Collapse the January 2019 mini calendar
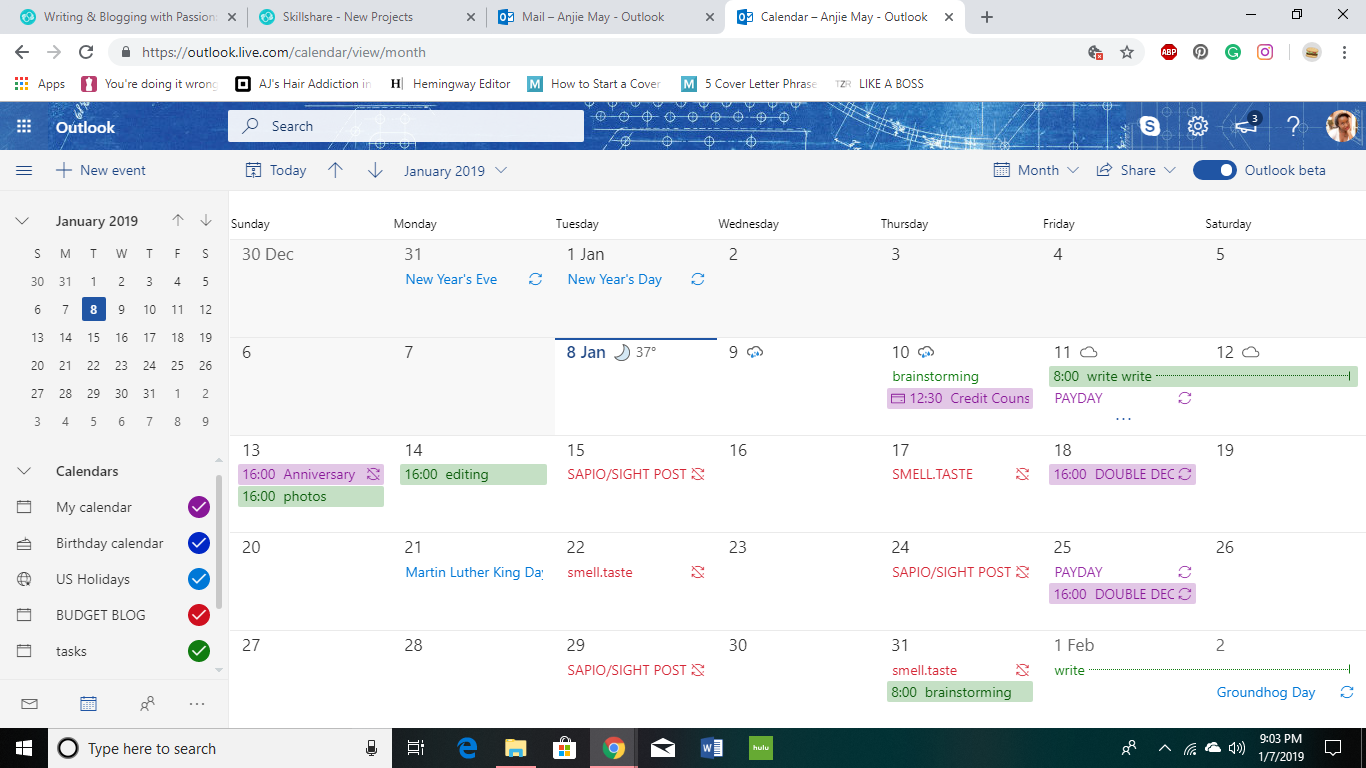The image size is (1366, 768). click(23, 221)
